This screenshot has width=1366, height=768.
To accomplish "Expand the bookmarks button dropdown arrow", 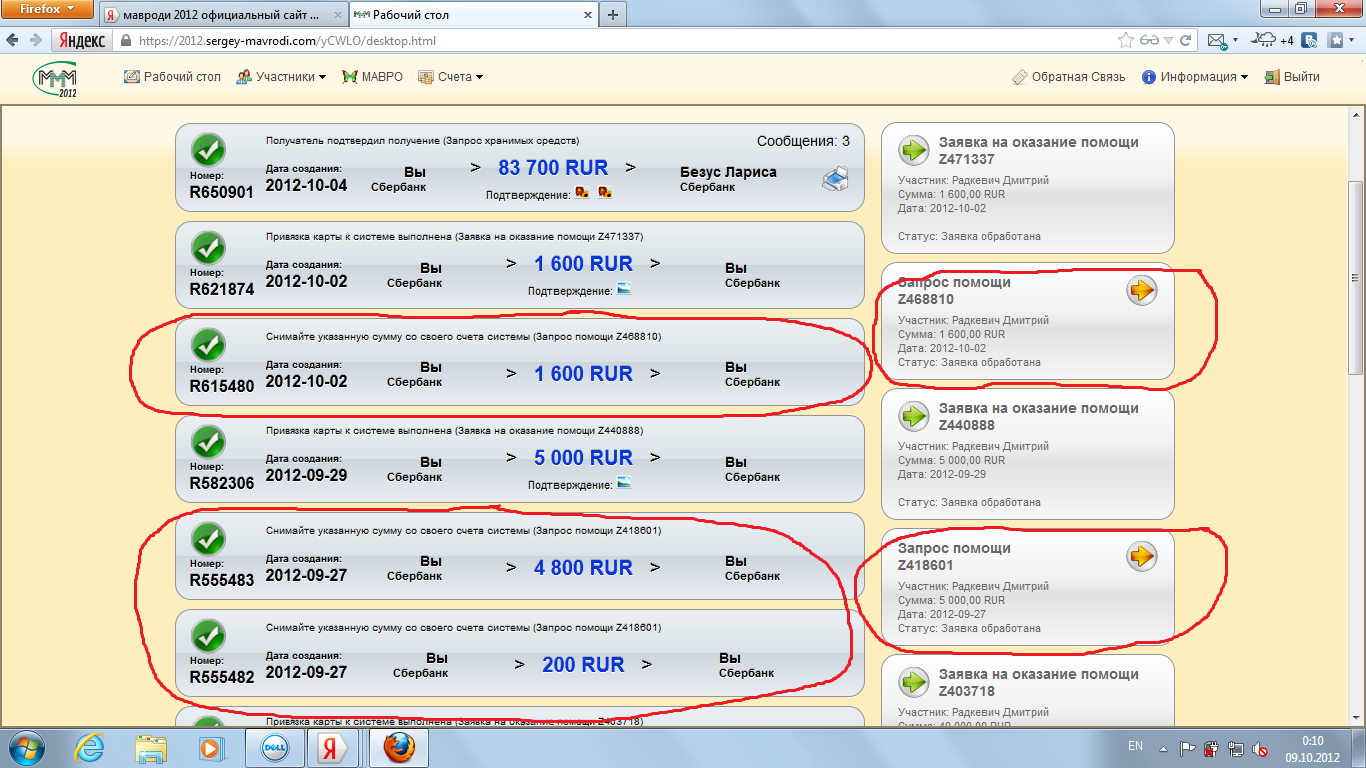I will [1352, 41].
